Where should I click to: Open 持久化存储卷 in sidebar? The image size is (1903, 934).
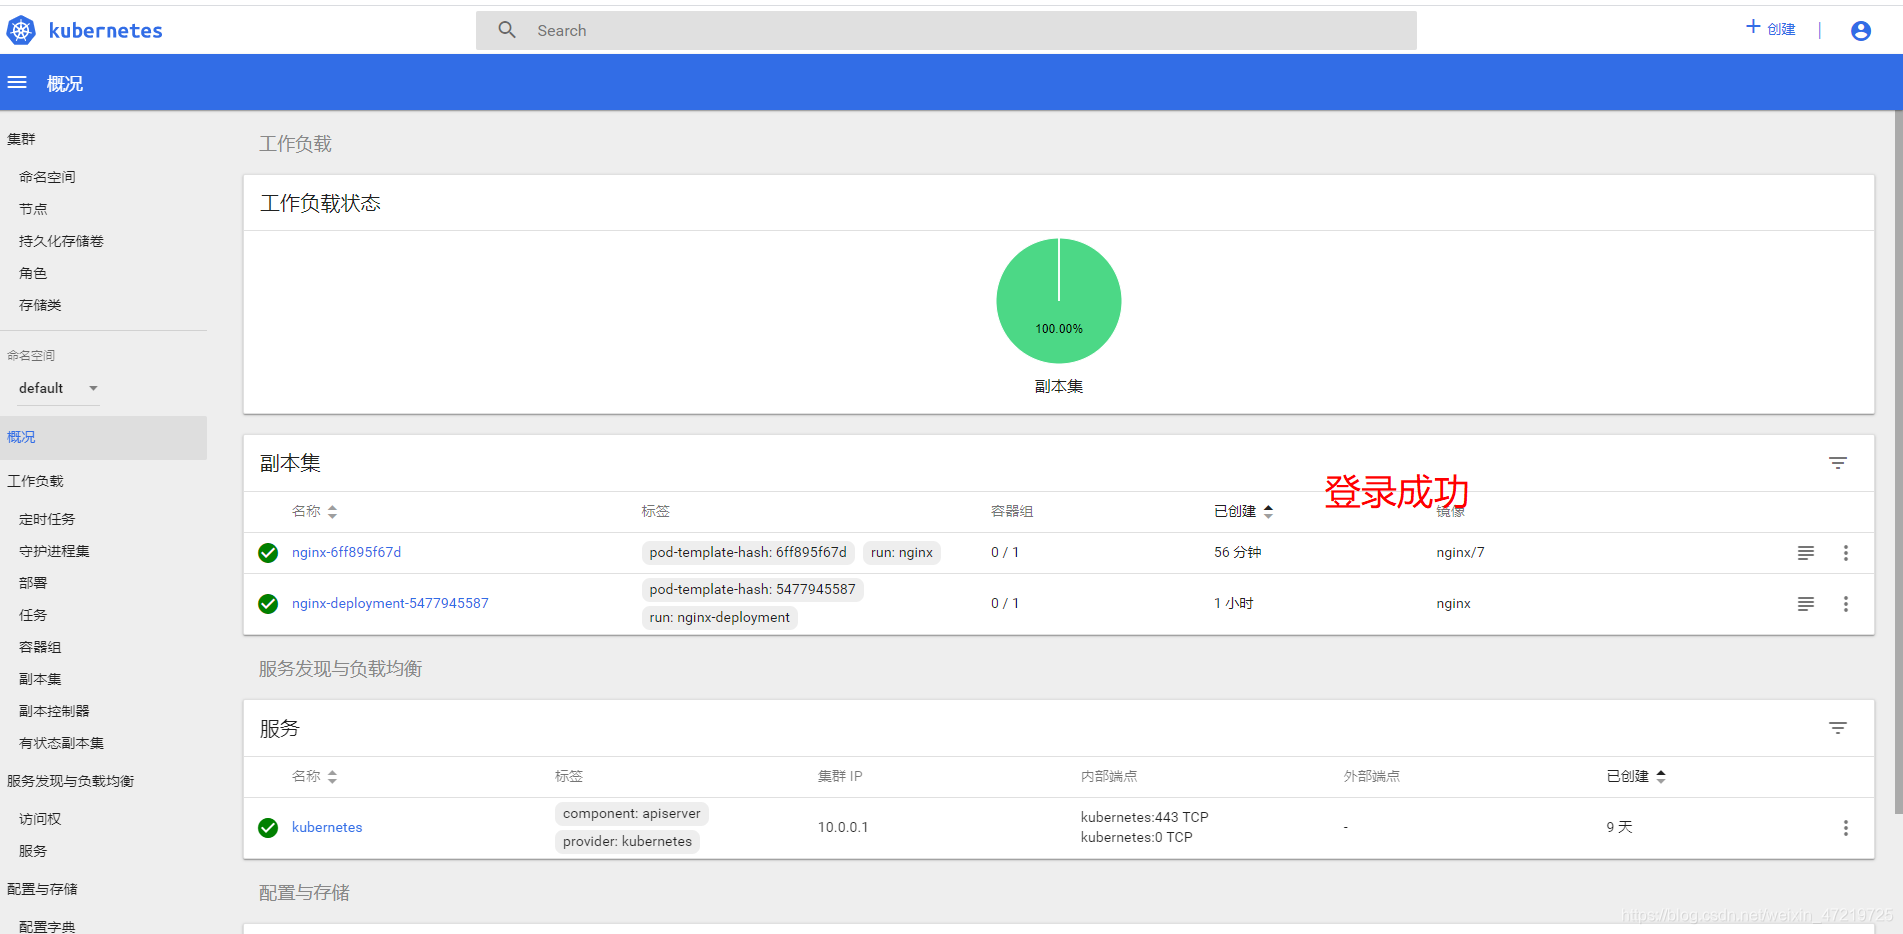[61, 241]
